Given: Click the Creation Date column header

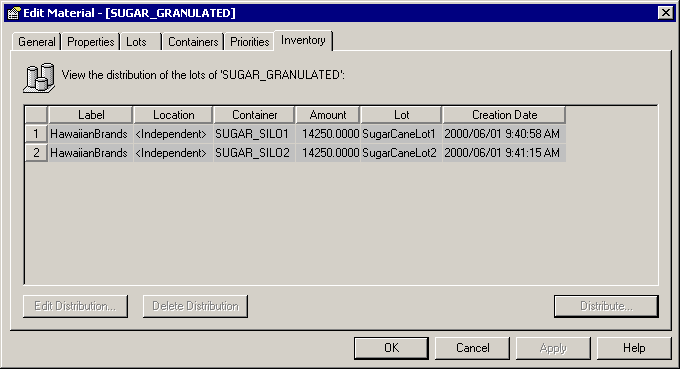Looking at the screenshot, I should click(504, 115).
